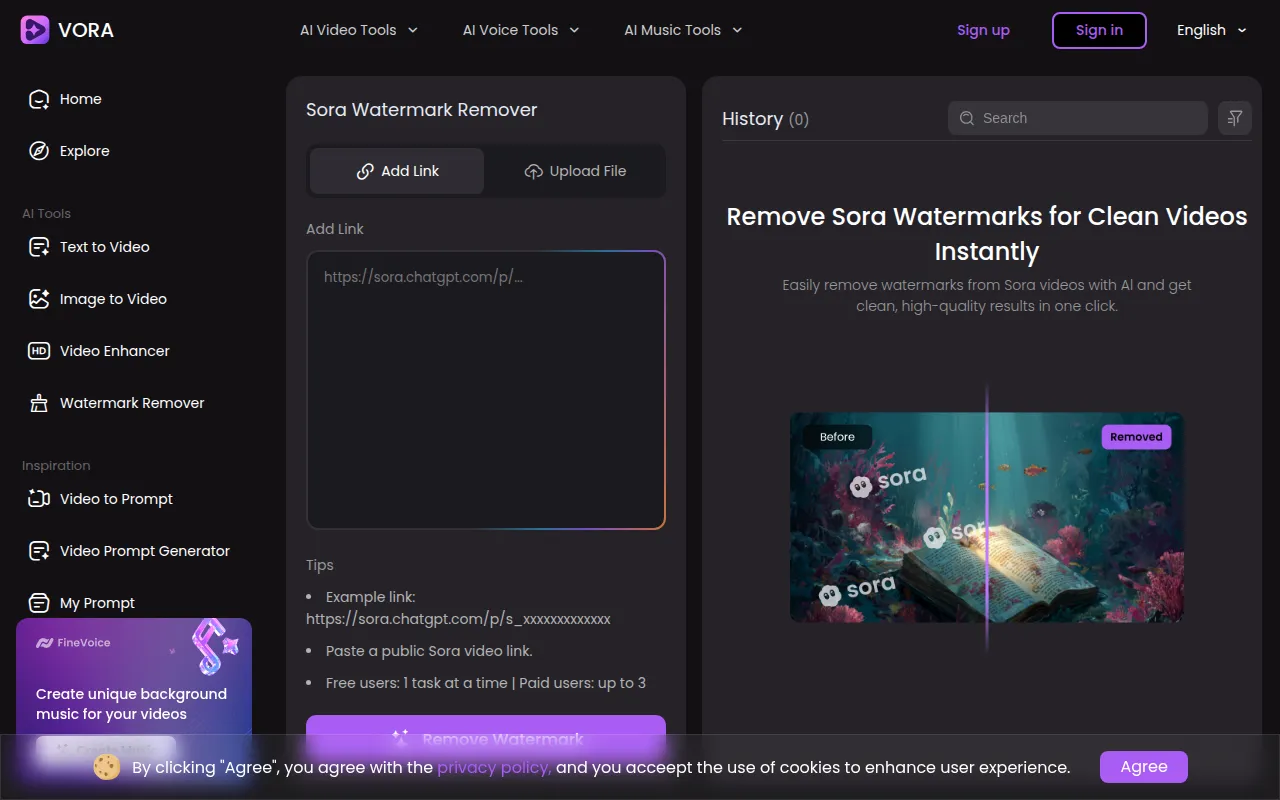
Task: Switch to the Upload File tab
Action: 575,171
